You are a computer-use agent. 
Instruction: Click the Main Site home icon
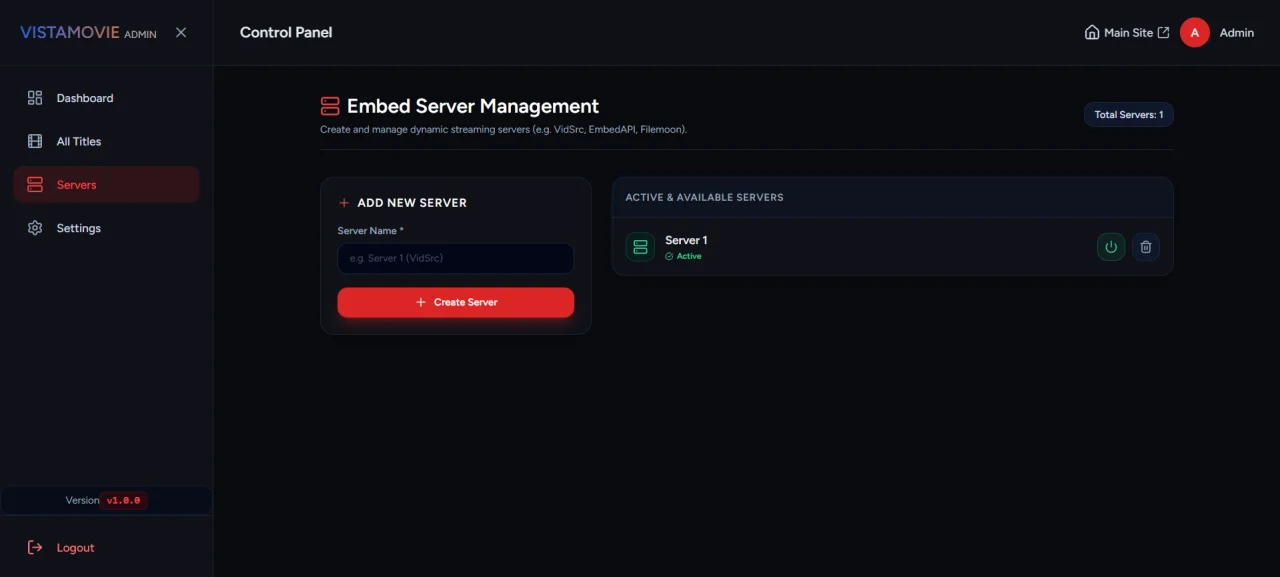pos(1092,32)
